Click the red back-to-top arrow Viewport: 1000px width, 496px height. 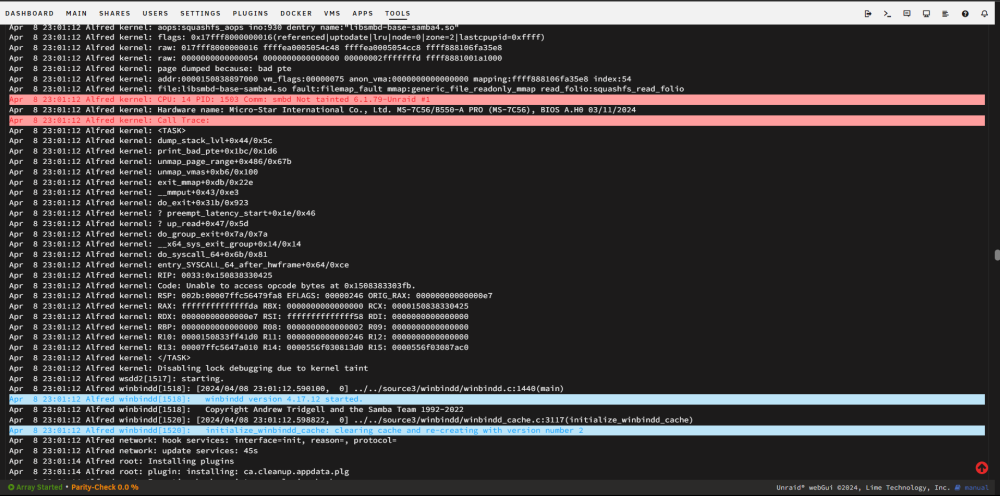click(x=982, y=468)
